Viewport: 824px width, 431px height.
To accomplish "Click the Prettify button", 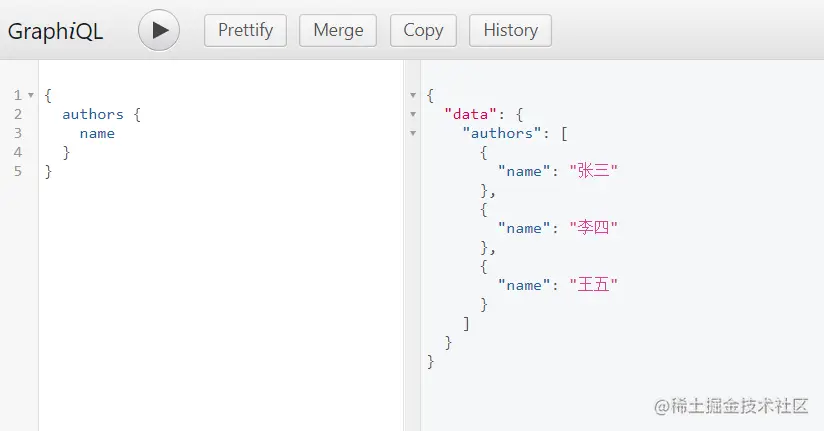I will (x=245, y=30).
